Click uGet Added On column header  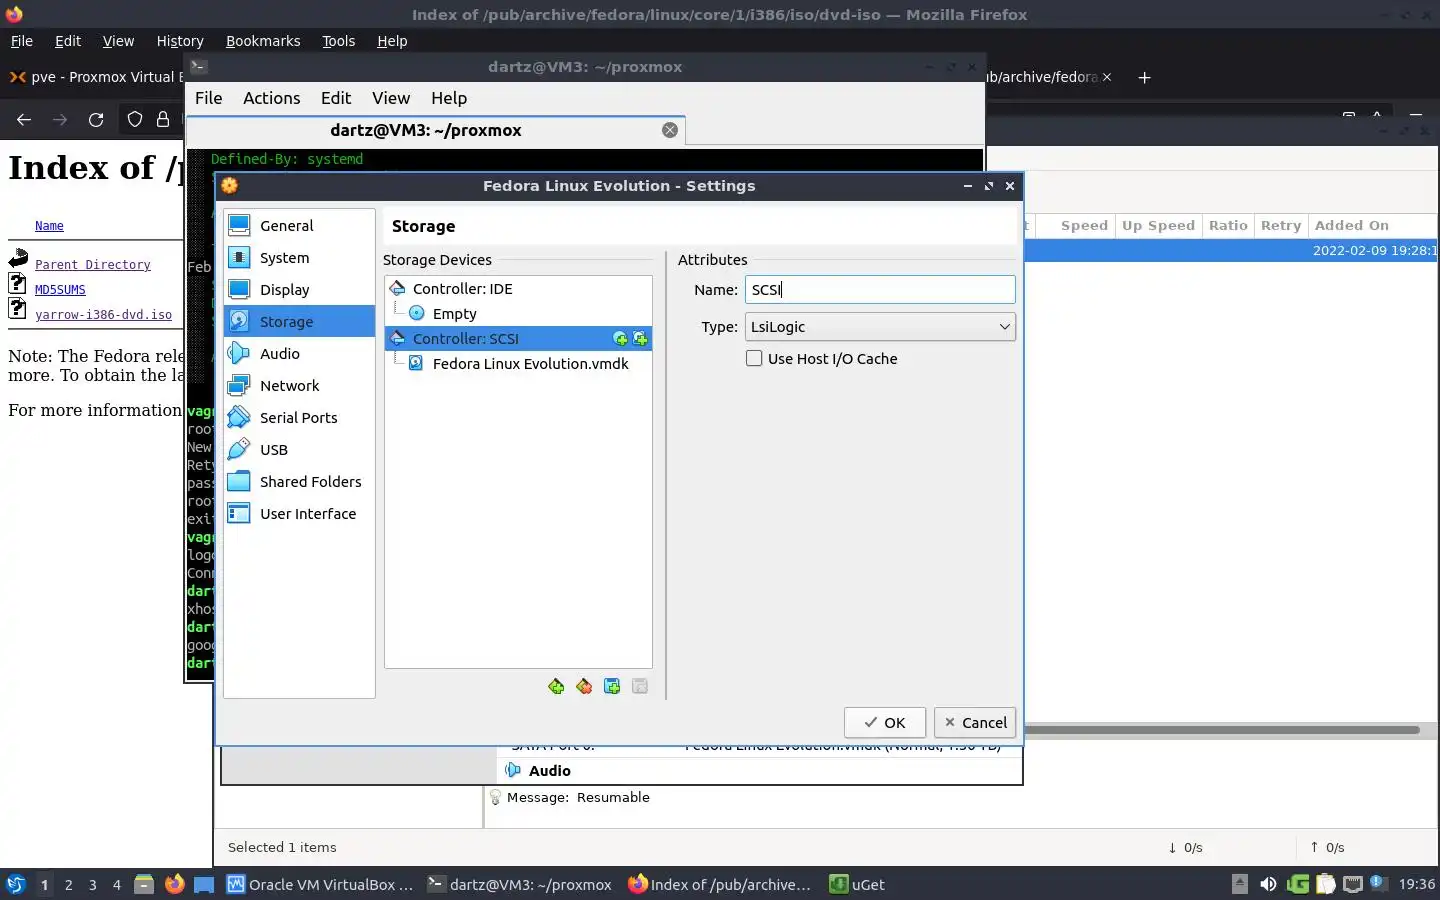point(1372,226)
